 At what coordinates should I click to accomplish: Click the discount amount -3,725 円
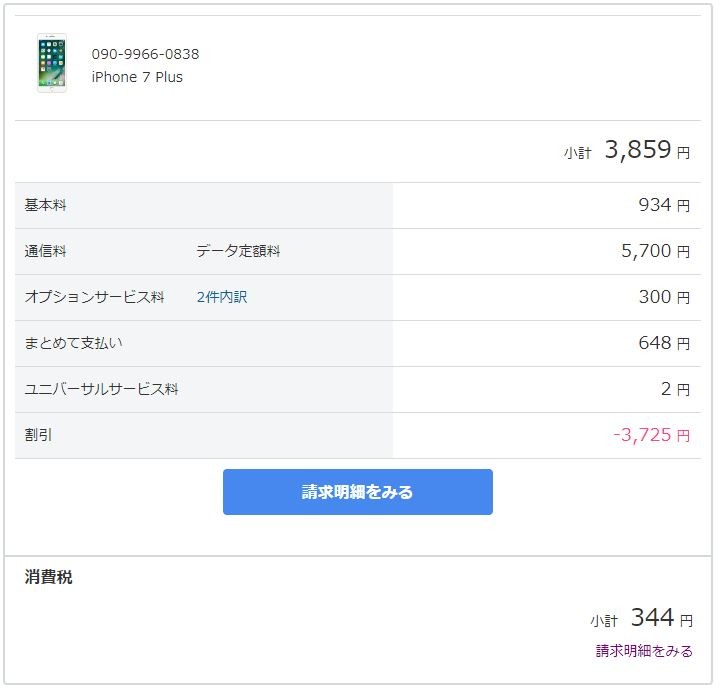tap(652, 435)
